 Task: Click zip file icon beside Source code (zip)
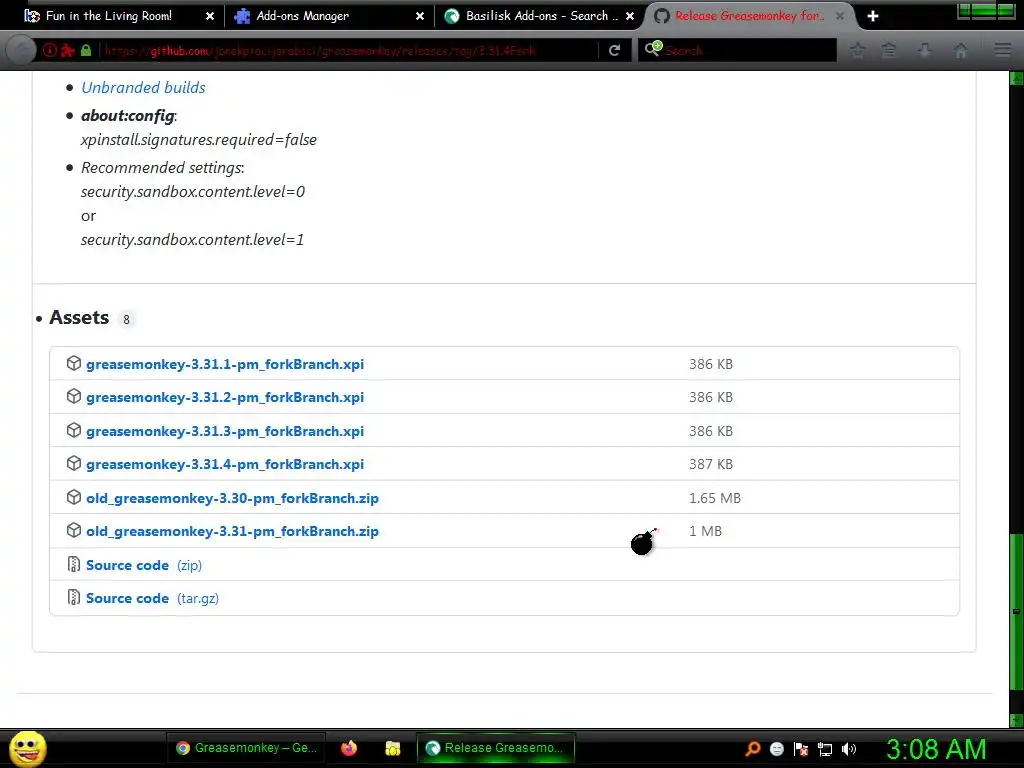pos(74,564)
